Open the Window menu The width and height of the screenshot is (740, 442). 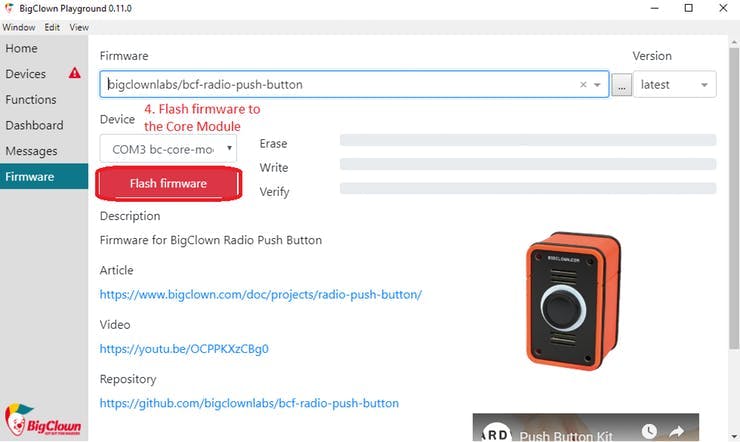[19, 27]
